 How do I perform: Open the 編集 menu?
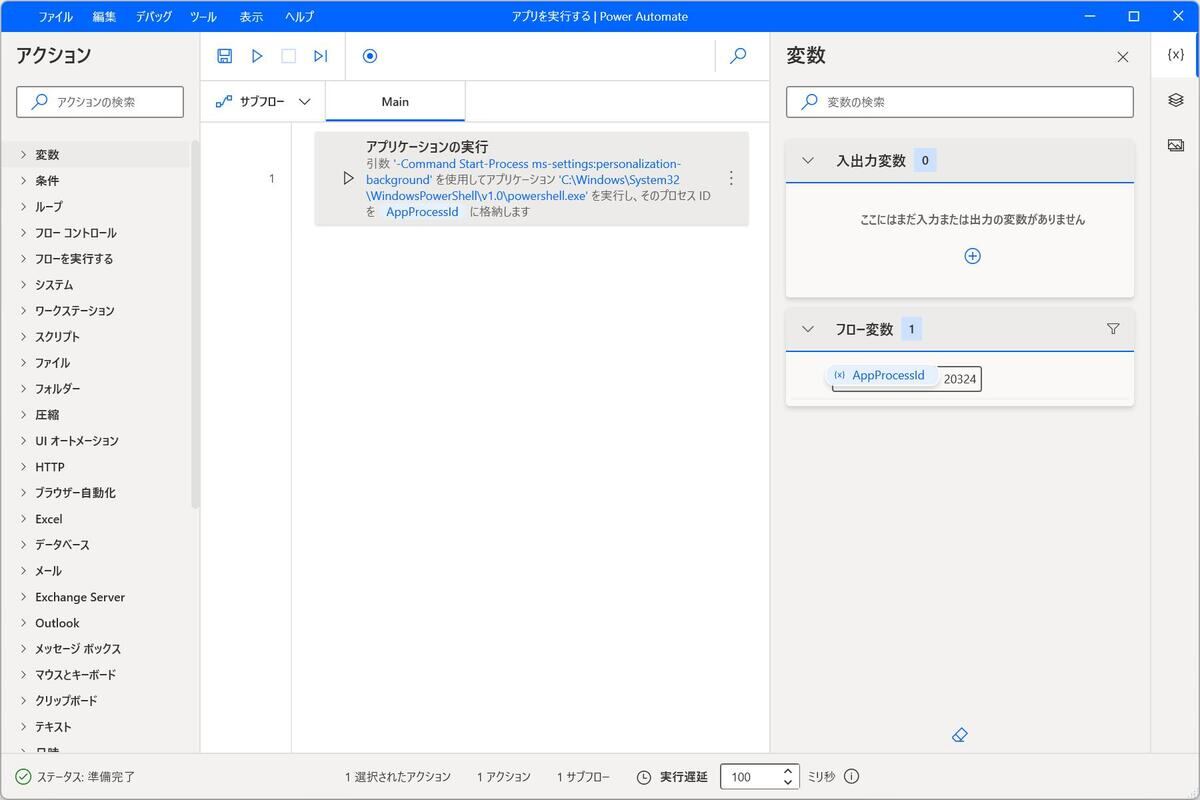[104, 17]
